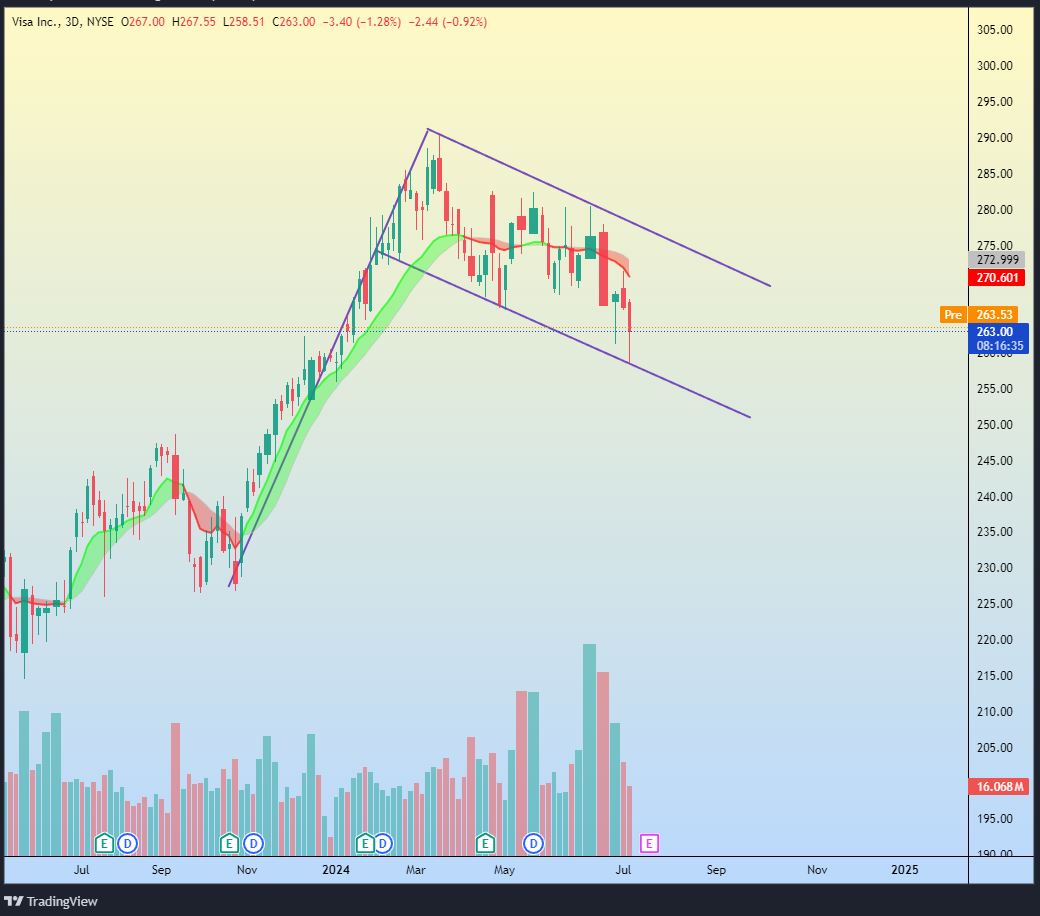Click the 2025 label on the time axis

coord(905,870)
